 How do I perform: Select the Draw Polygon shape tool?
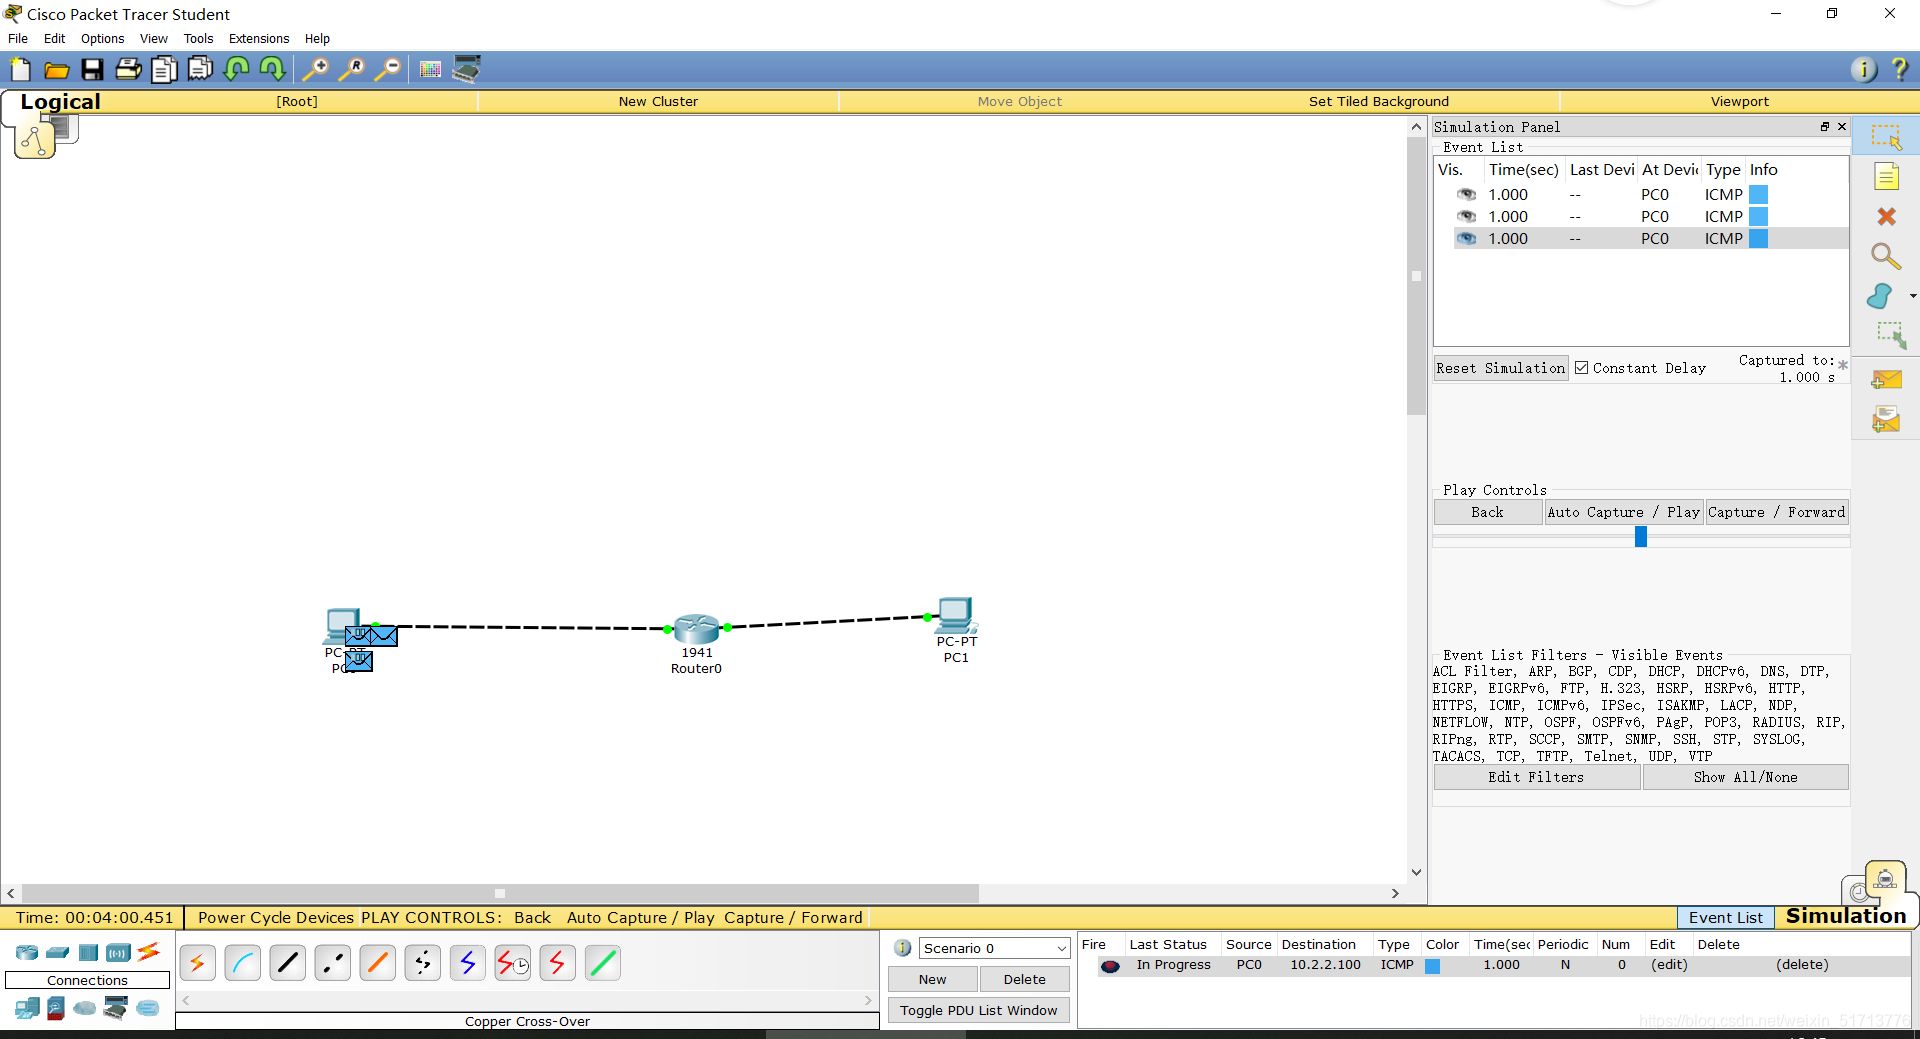tap(1880, 296)
